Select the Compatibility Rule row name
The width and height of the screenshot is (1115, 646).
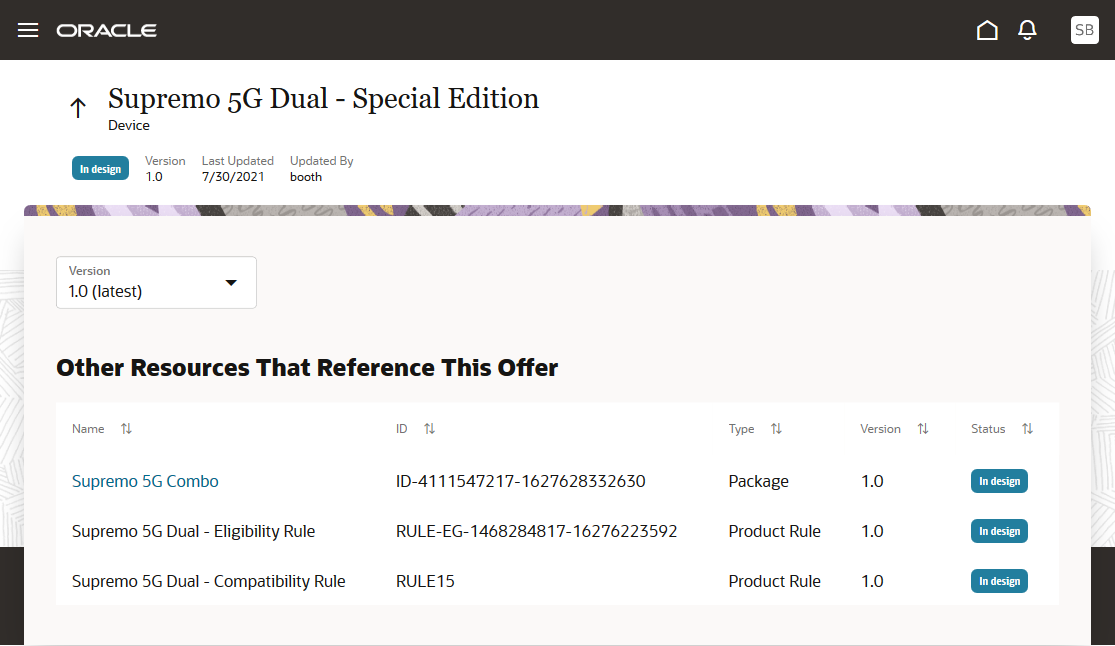(x=208, y=581)
